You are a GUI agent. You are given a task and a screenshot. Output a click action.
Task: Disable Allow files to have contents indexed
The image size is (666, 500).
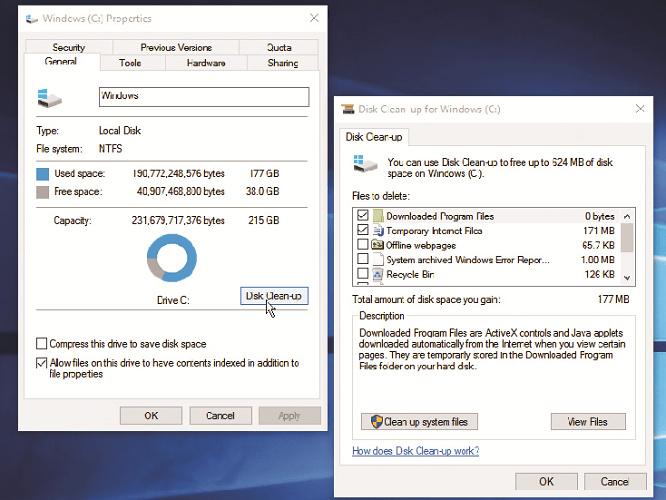[42, 363]
